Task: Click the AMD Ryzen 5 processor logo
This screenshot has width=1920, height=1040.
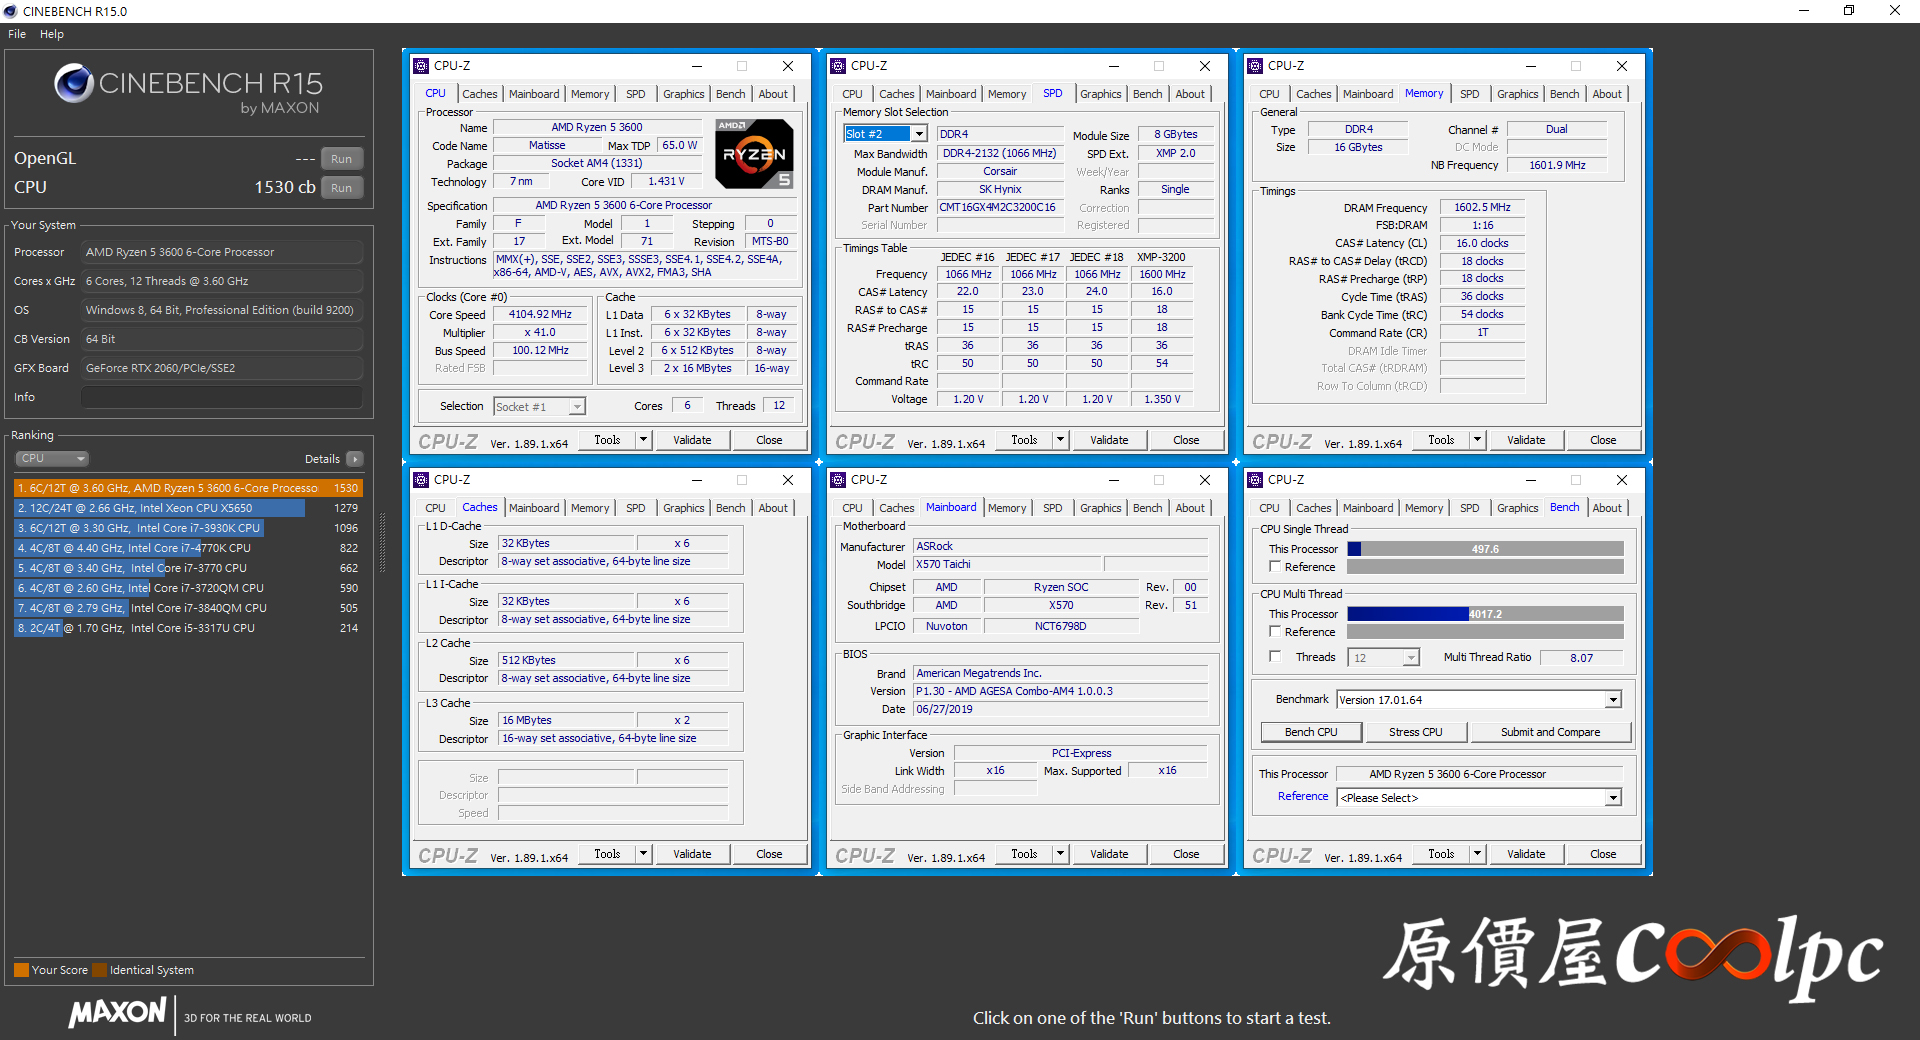Action: [x=754, y=153]
